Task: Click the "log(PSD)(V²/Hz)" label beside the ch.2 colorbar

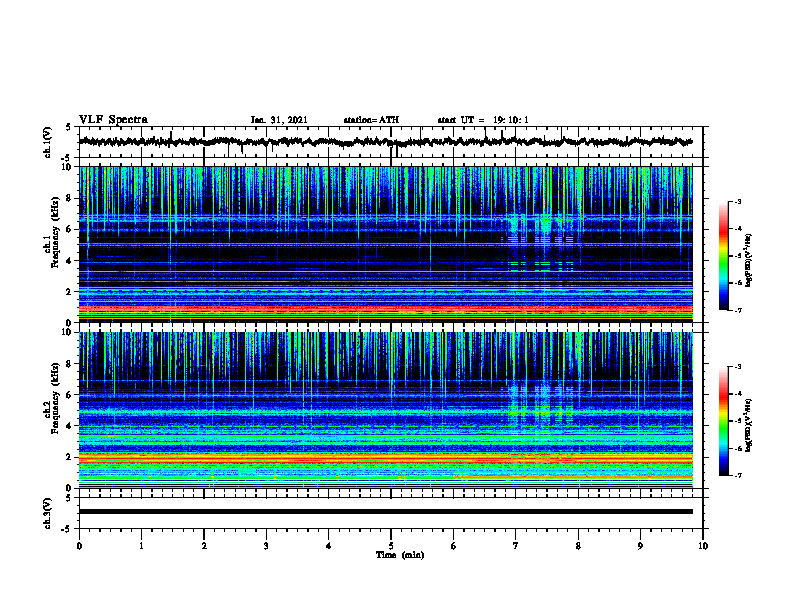Action: coord(748,425)
